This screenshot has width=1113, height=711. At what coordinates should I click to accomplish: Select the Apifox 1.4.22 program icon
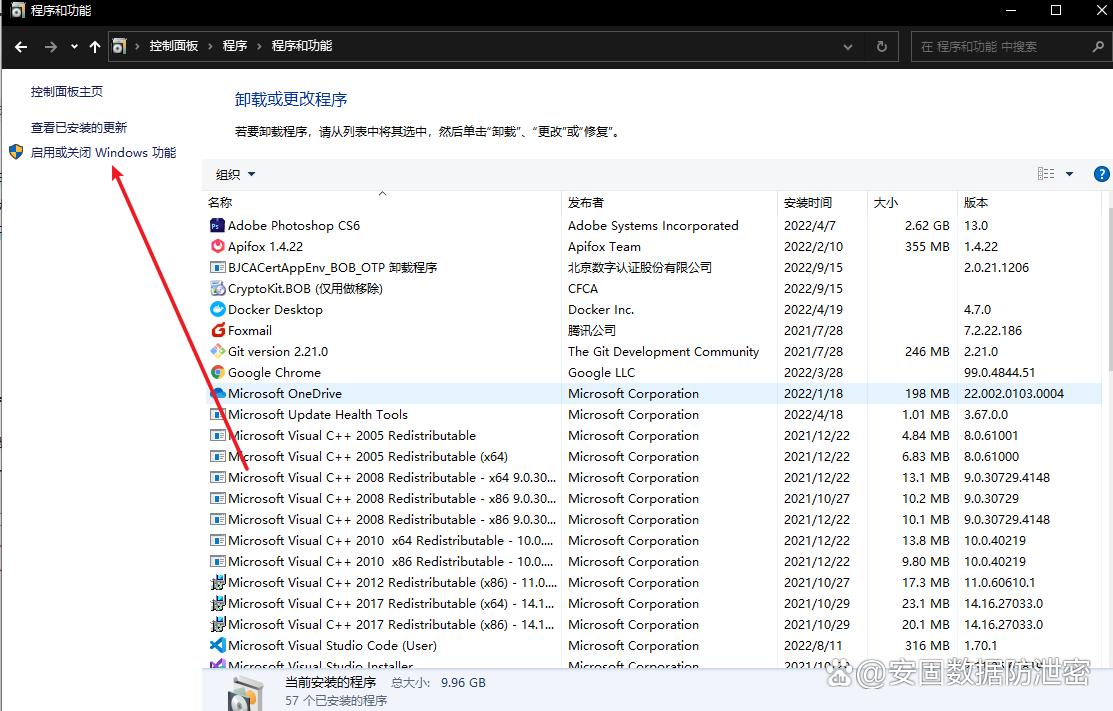(217, 247)
